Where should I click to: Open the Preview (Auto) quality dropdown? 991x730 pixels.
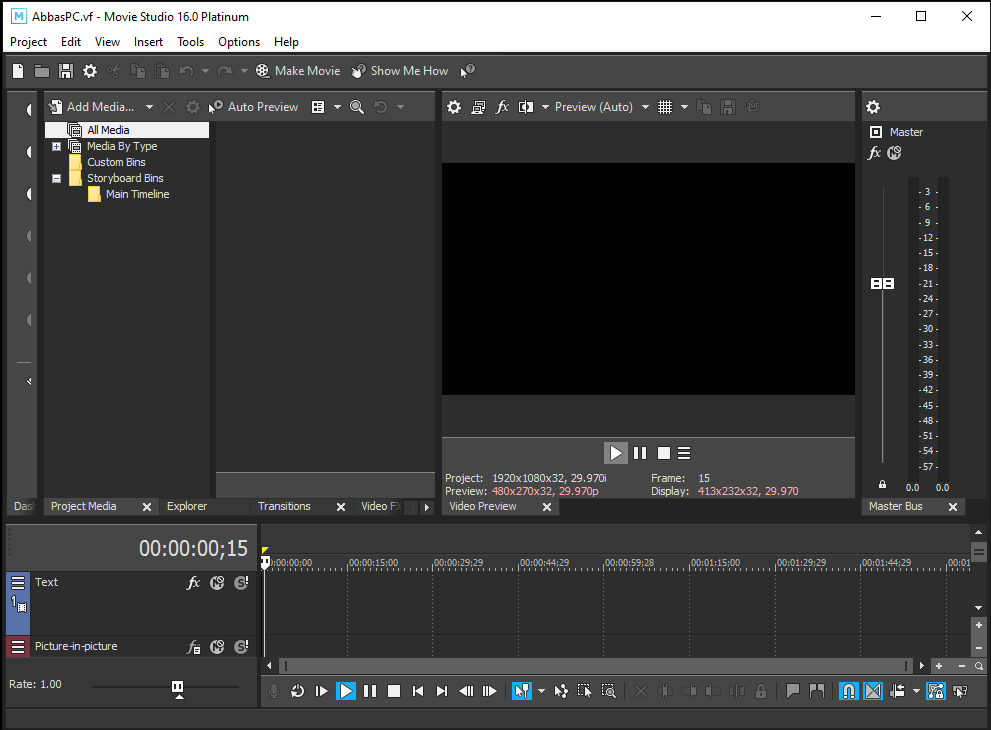coord(602,107)
